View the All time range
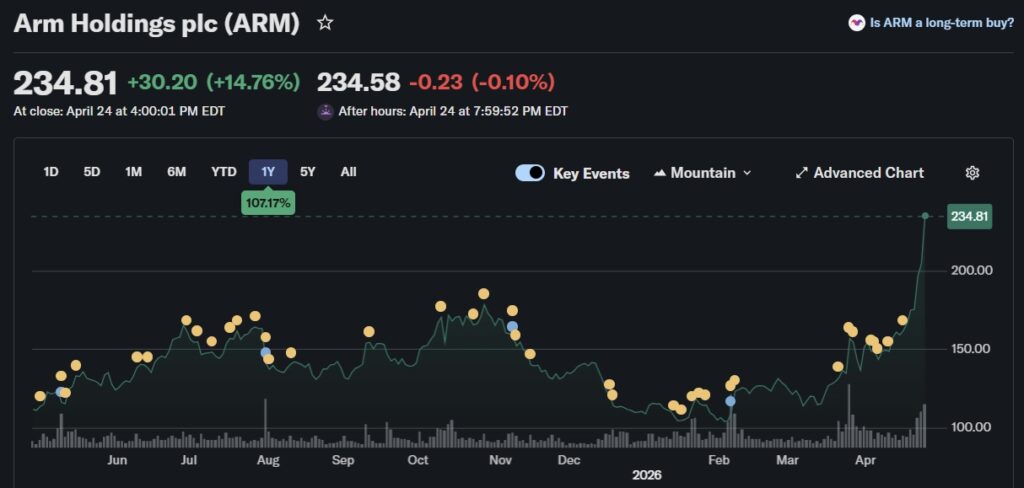The image size is (1024, 488). tap(348, 172)
